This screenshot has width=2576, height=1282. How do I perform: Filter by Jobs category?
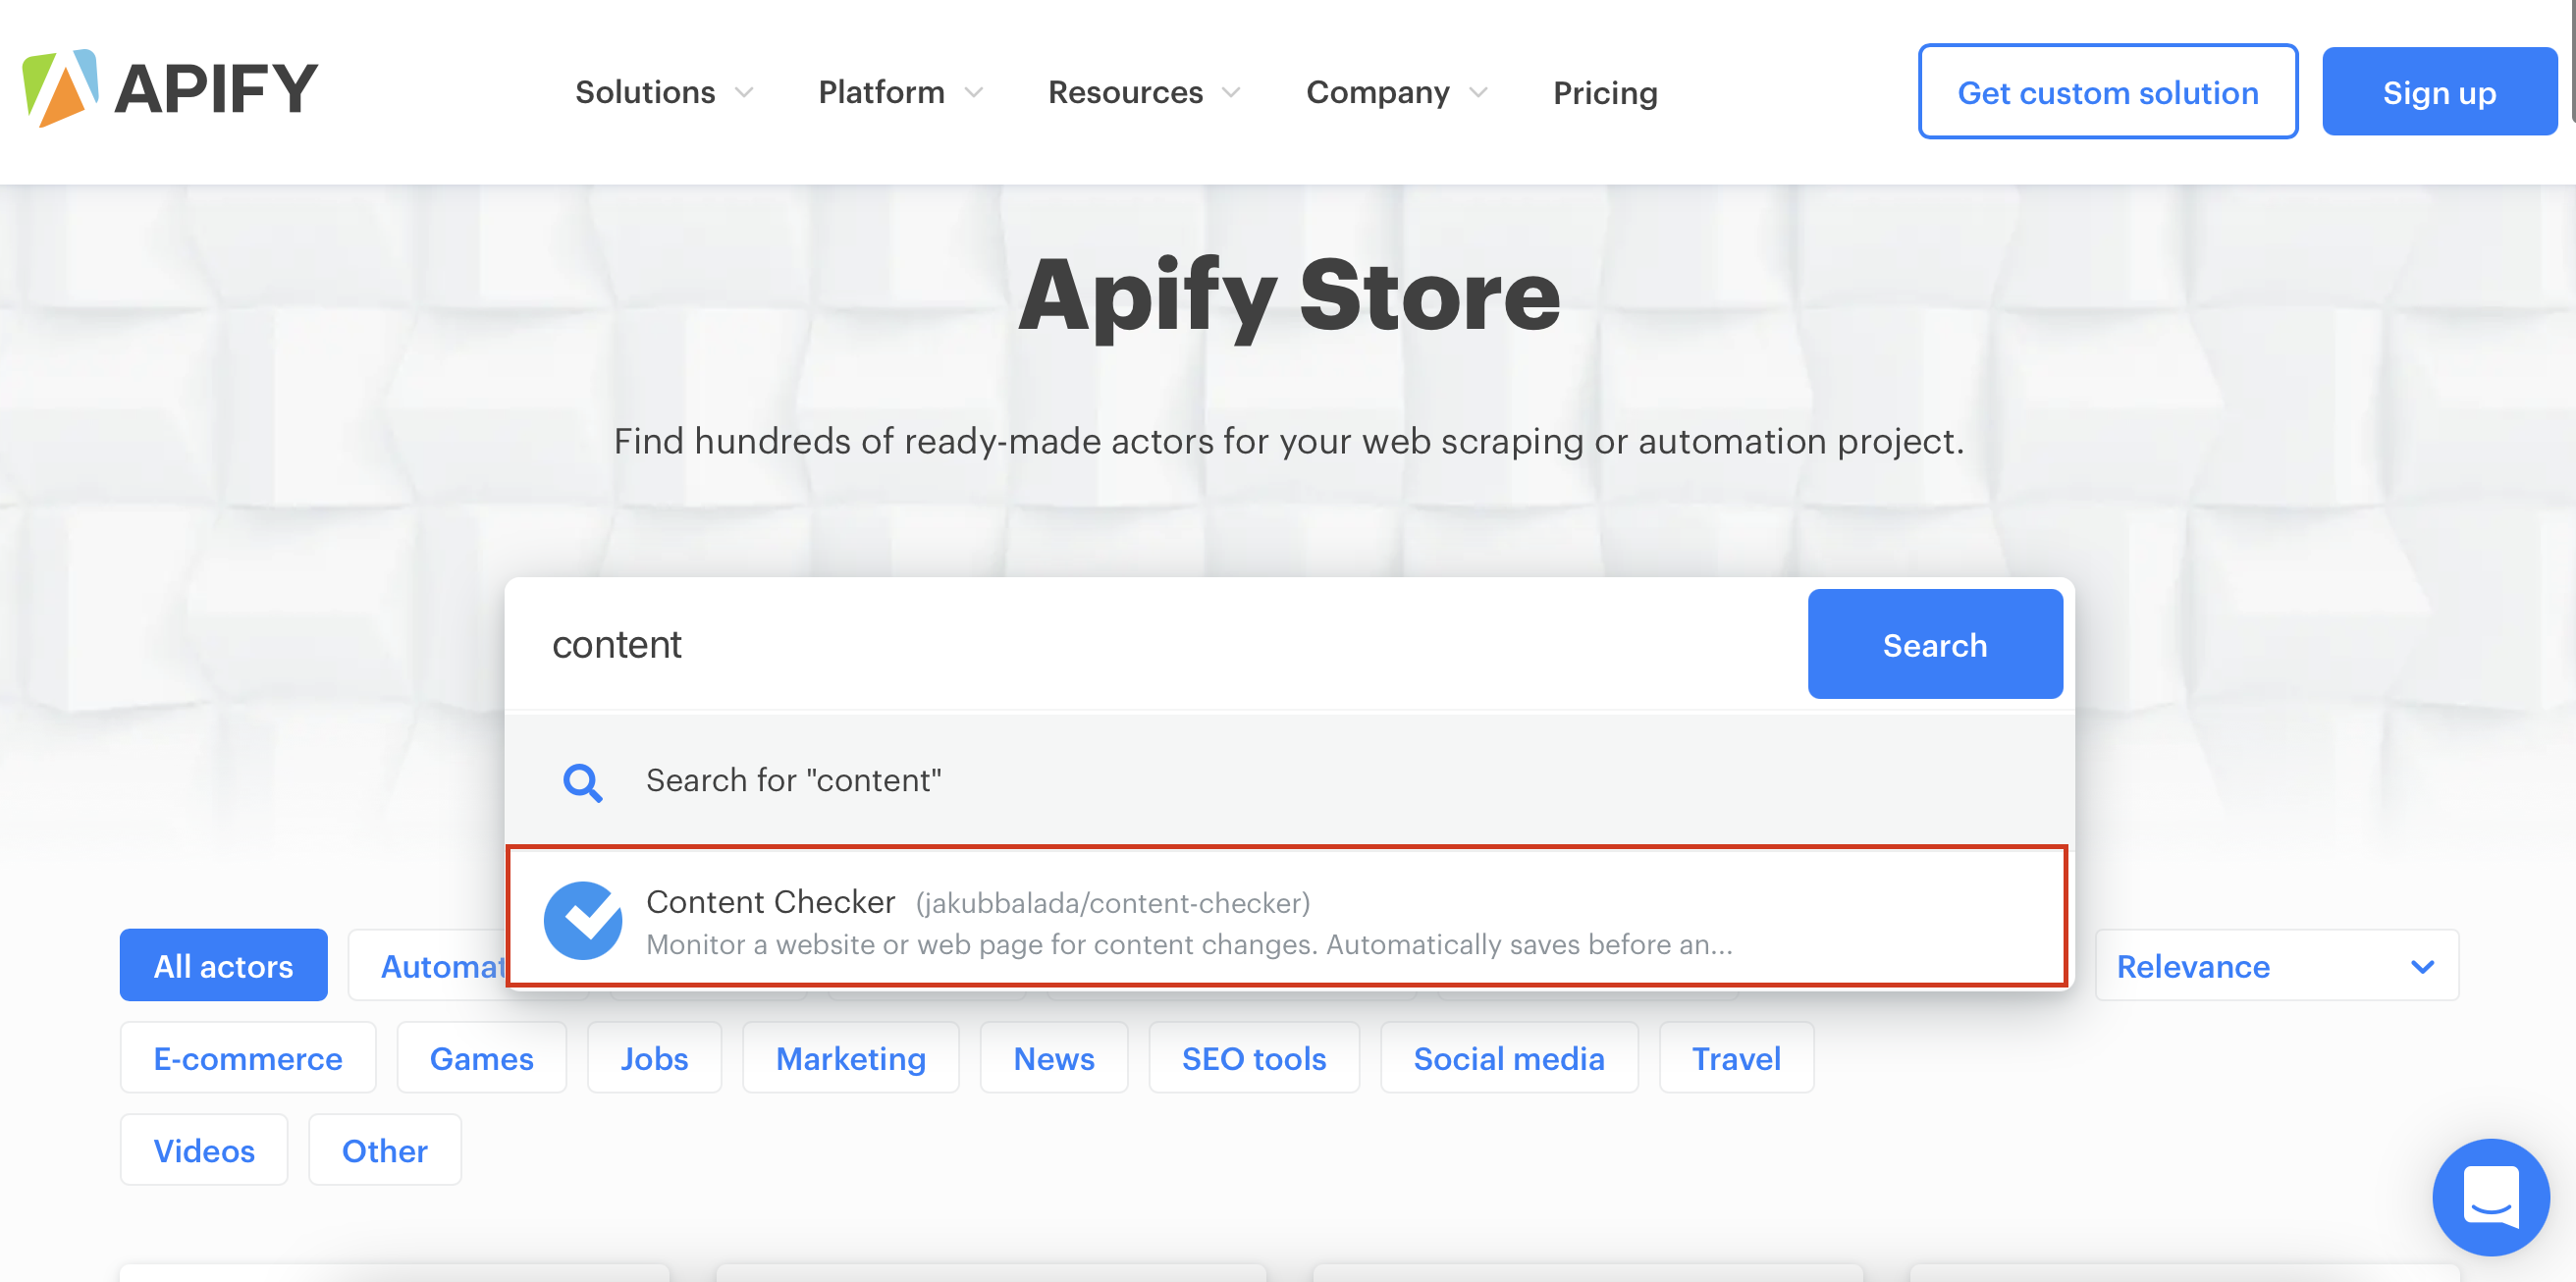(x=654, y=1057)
